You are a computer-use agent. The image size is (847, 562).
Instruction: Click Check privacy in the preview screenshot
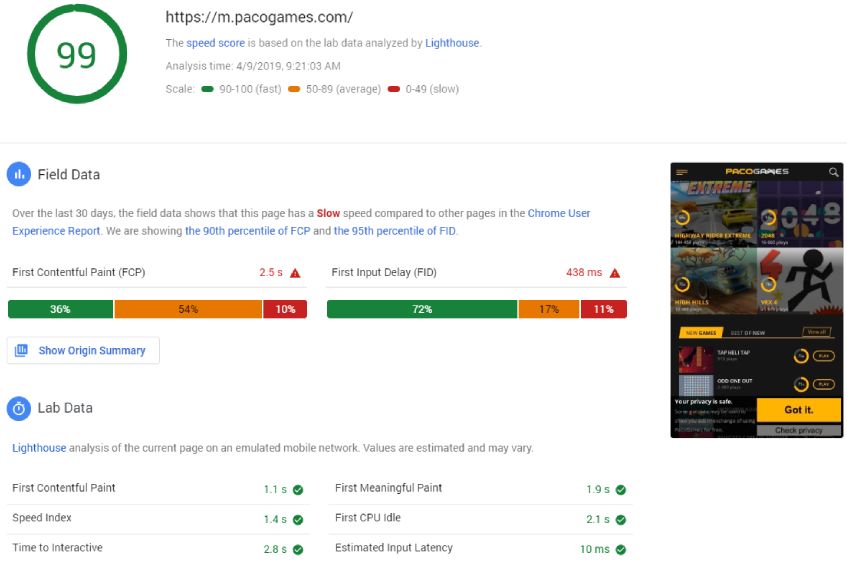798,430
